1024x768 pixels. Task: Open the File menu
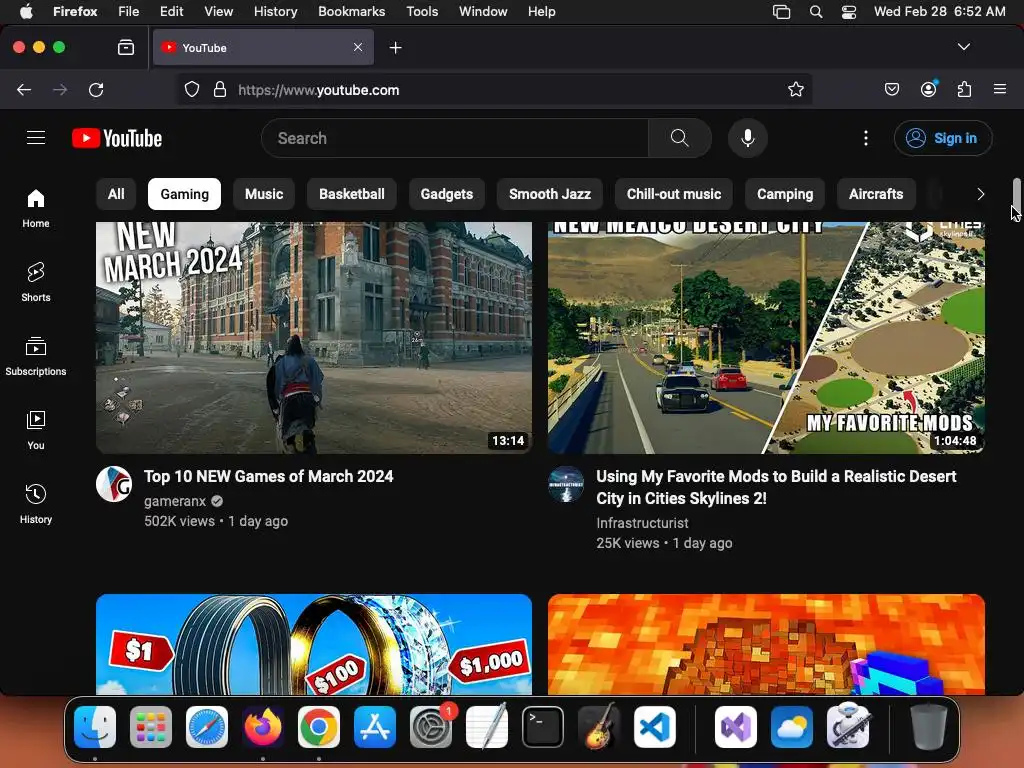tap(128, 11)
